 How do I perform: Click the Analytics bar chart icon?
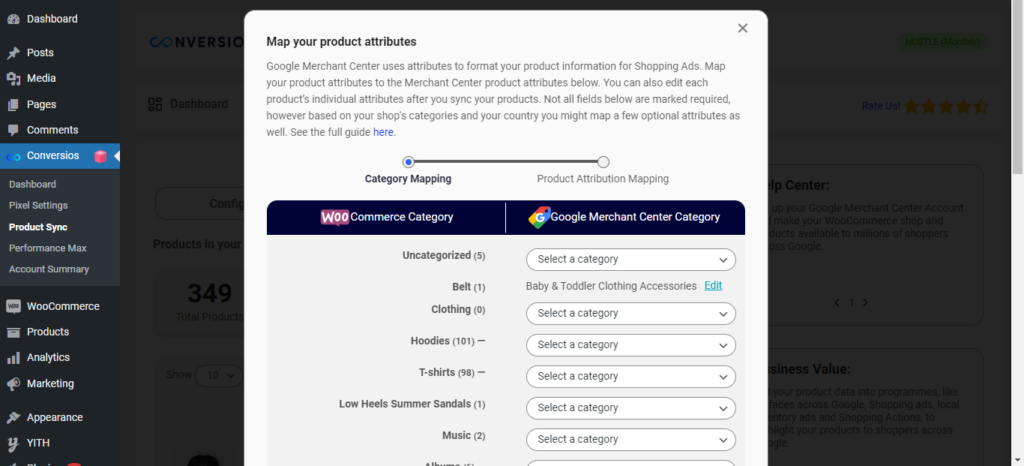[x=13, y=358]
